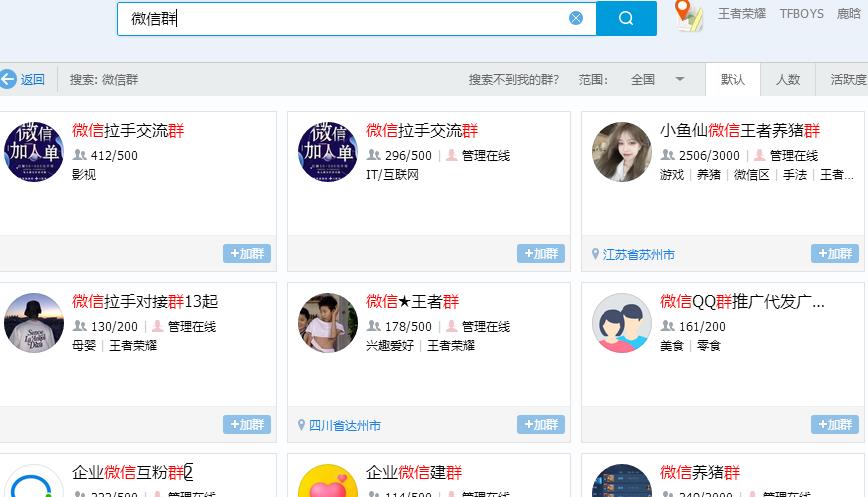The height and width of the screenshot is (497, 868).
Task: Open avatar of 微信拉手对接群13起
Action: [34, 323]
